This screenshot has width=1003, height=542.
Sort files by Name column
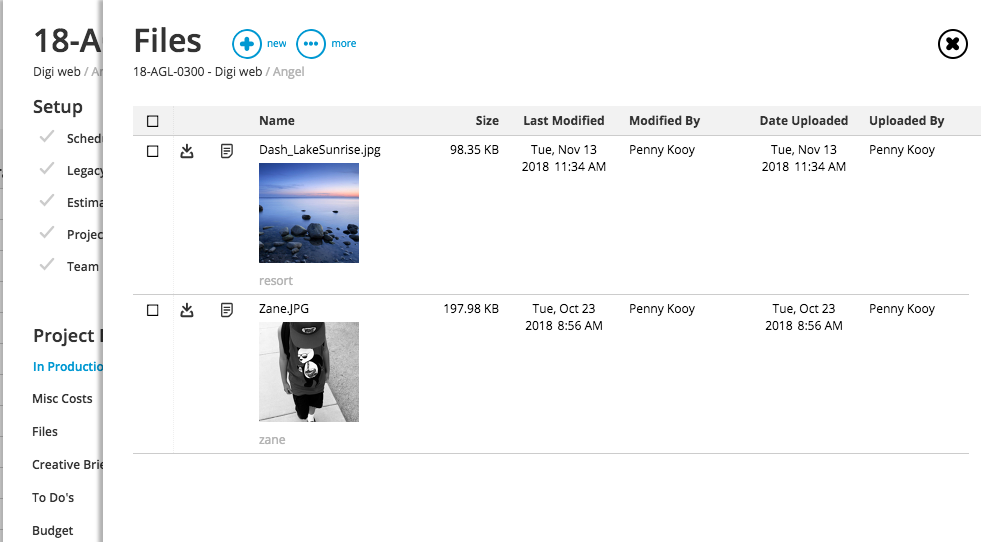pyautogui.click(x=276, y=121)
